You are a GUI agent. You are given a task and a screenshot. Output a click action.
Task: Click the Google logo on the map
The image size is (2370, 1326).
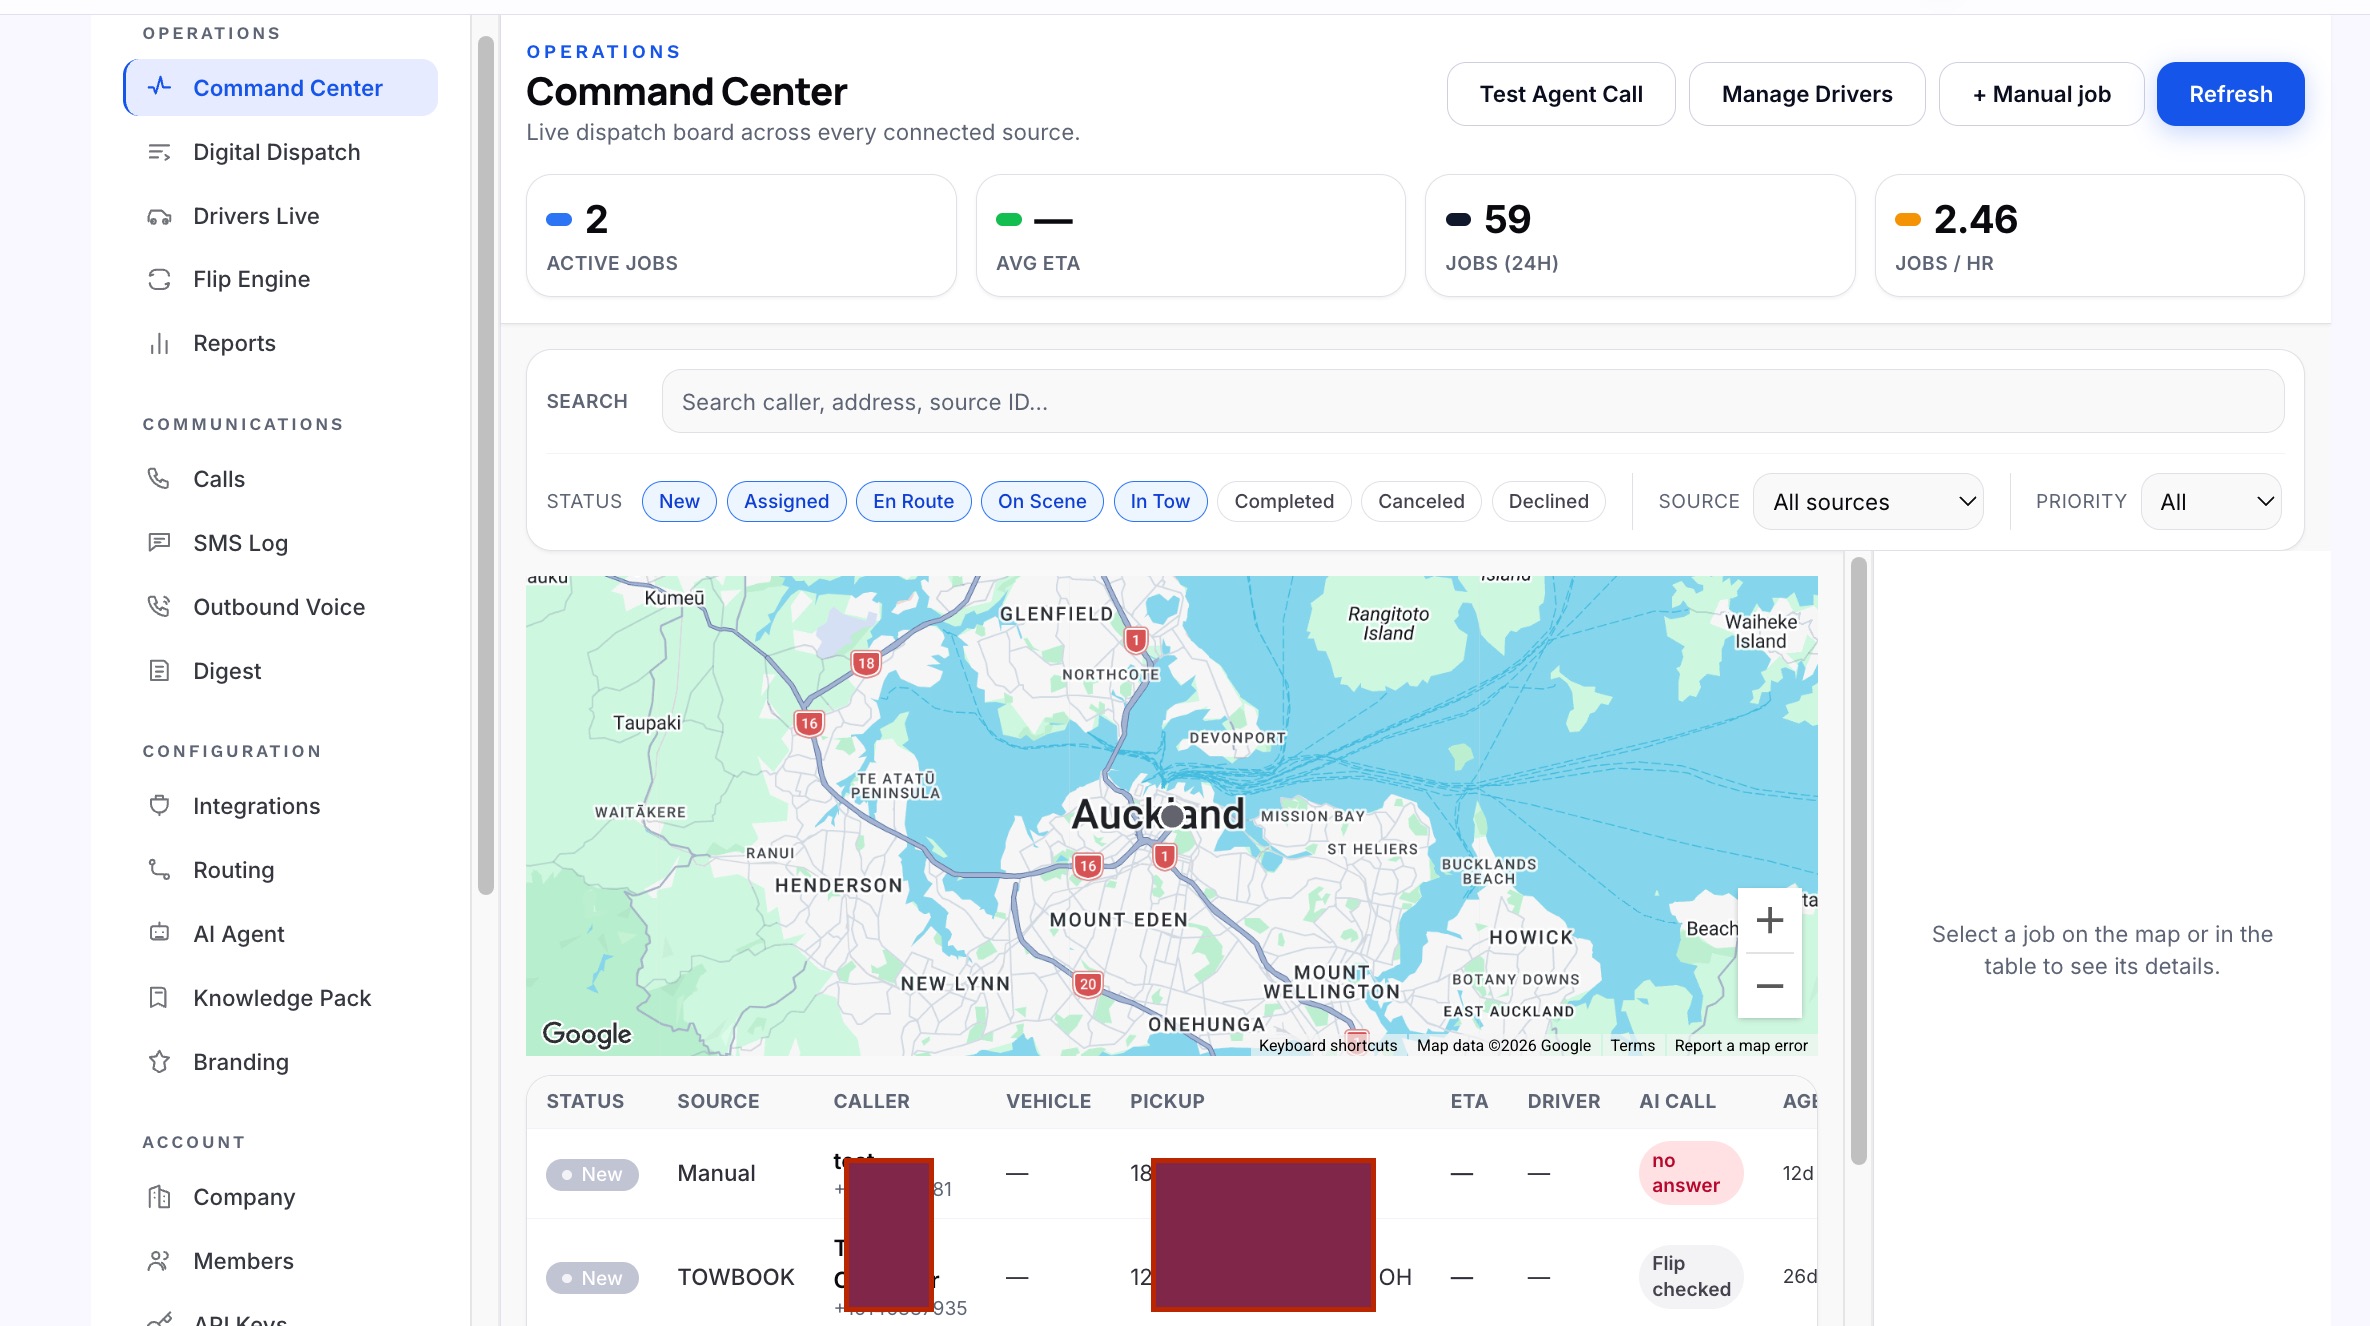pos(587,1033)
